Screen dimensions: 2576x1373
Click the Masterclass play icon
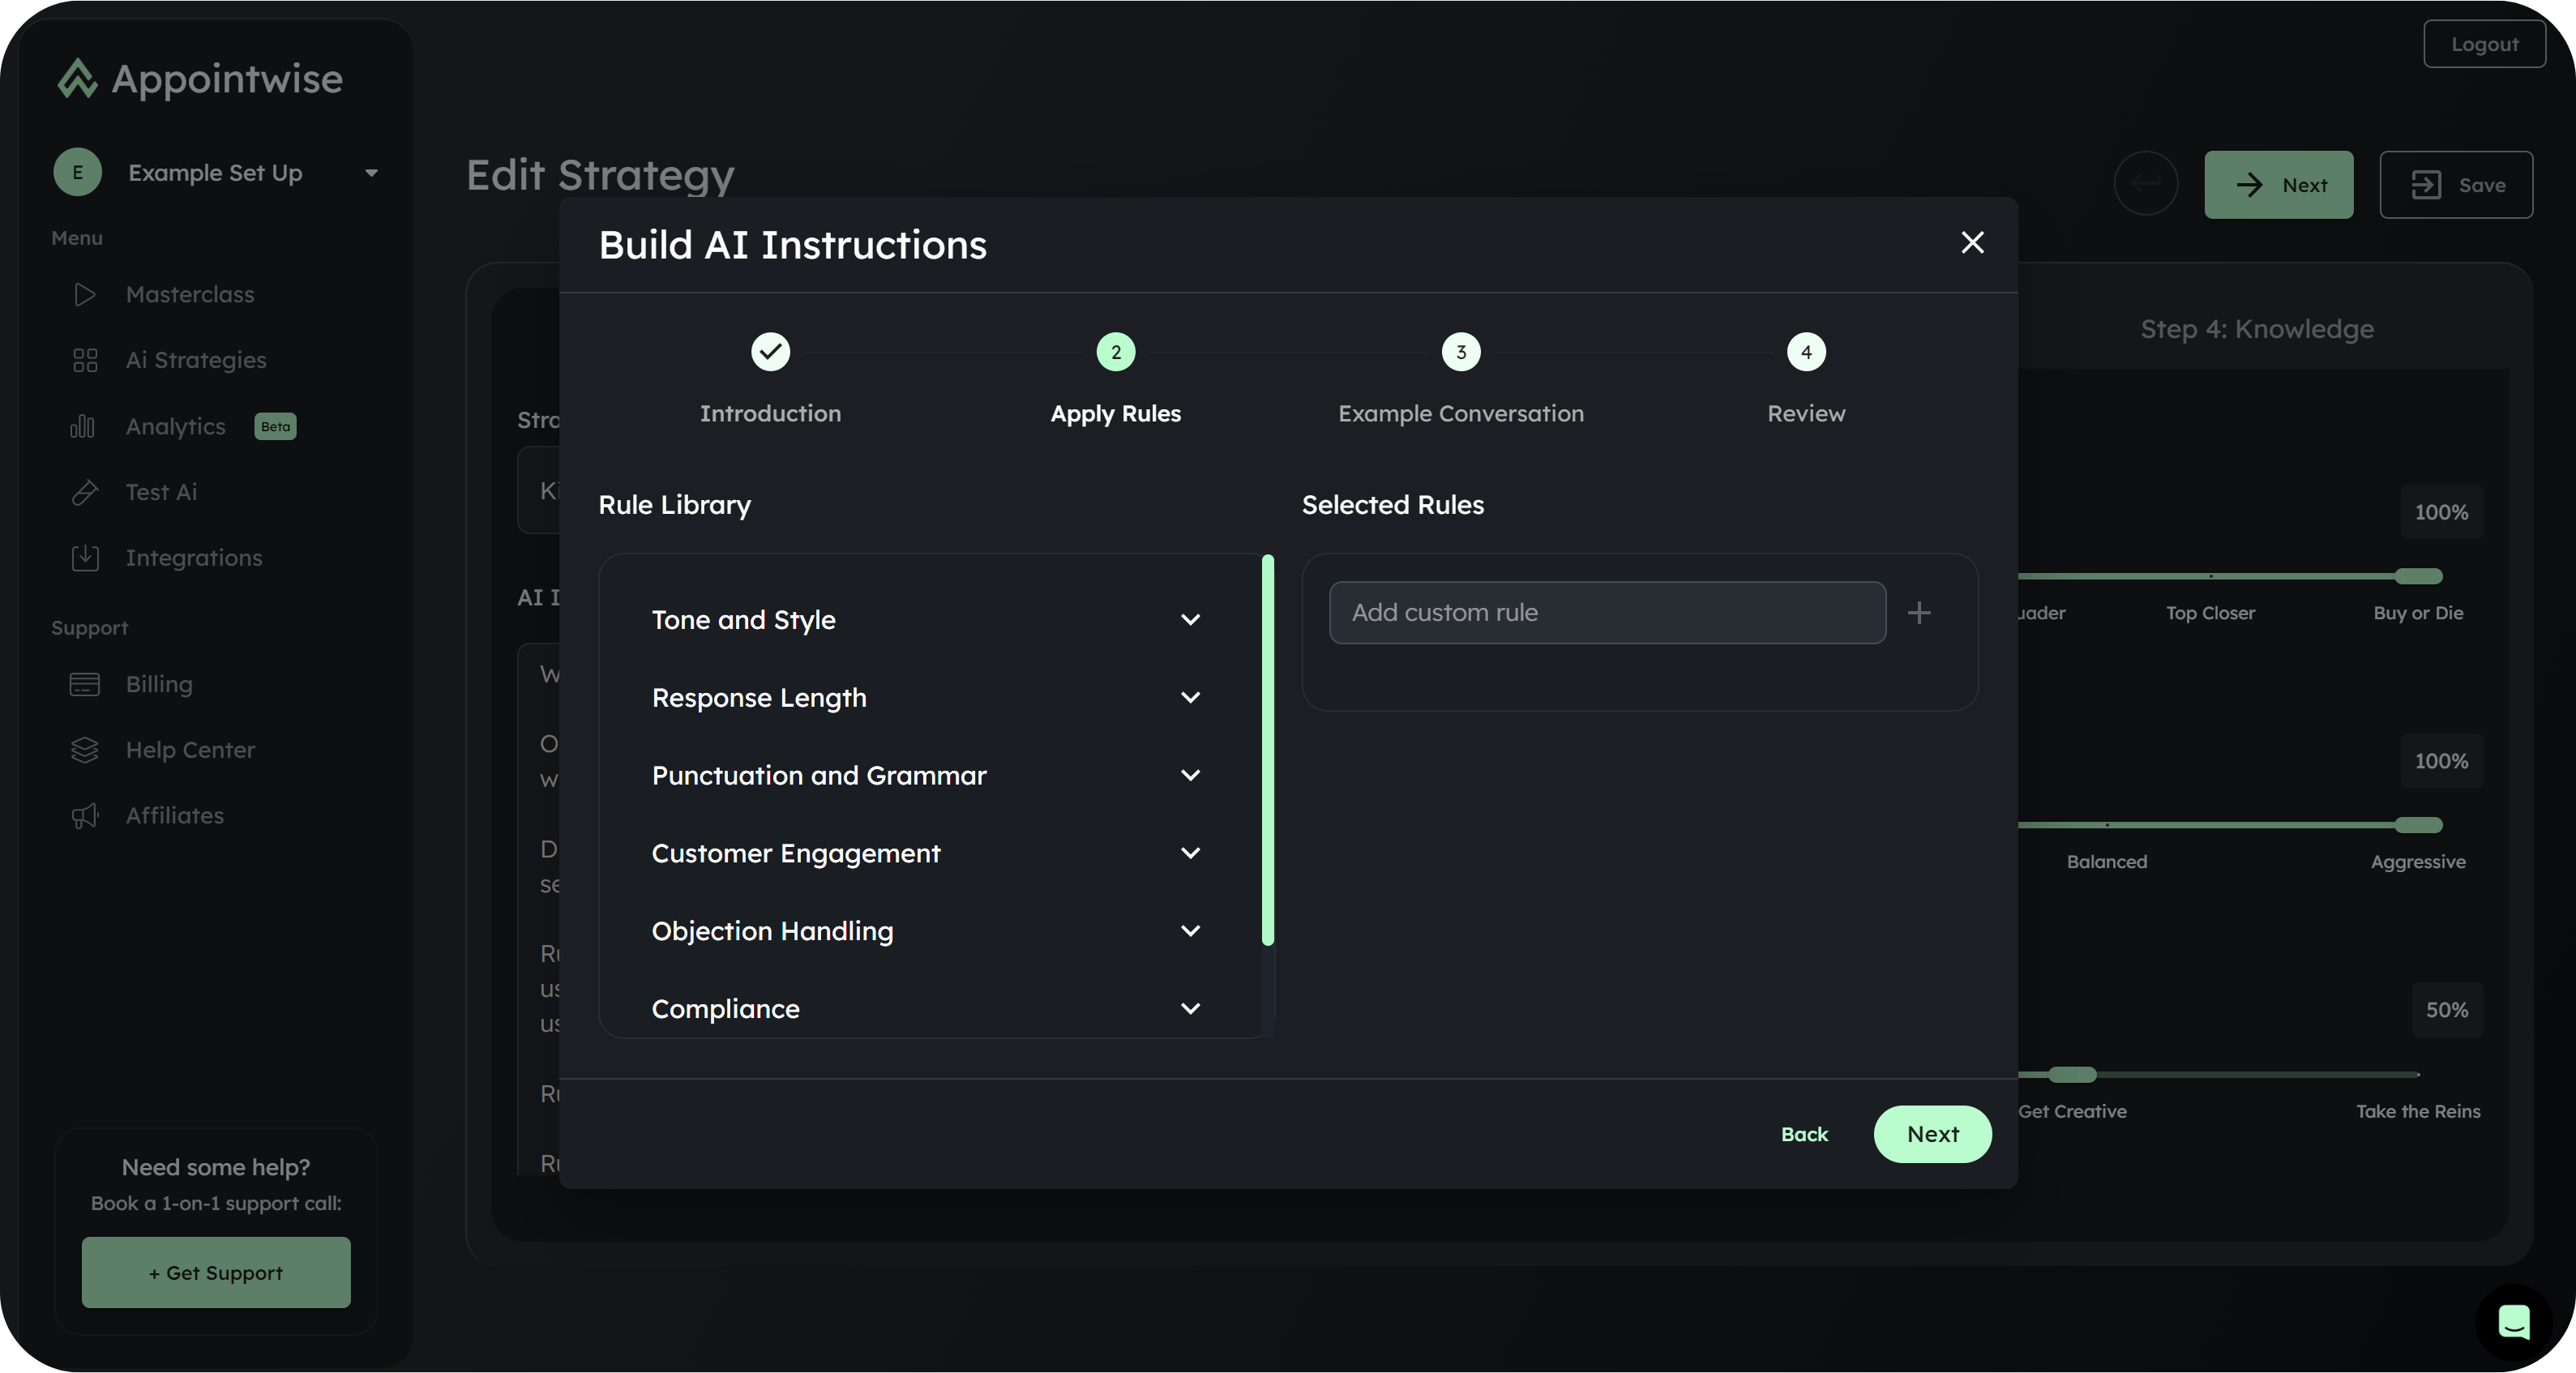pos(85,294)
